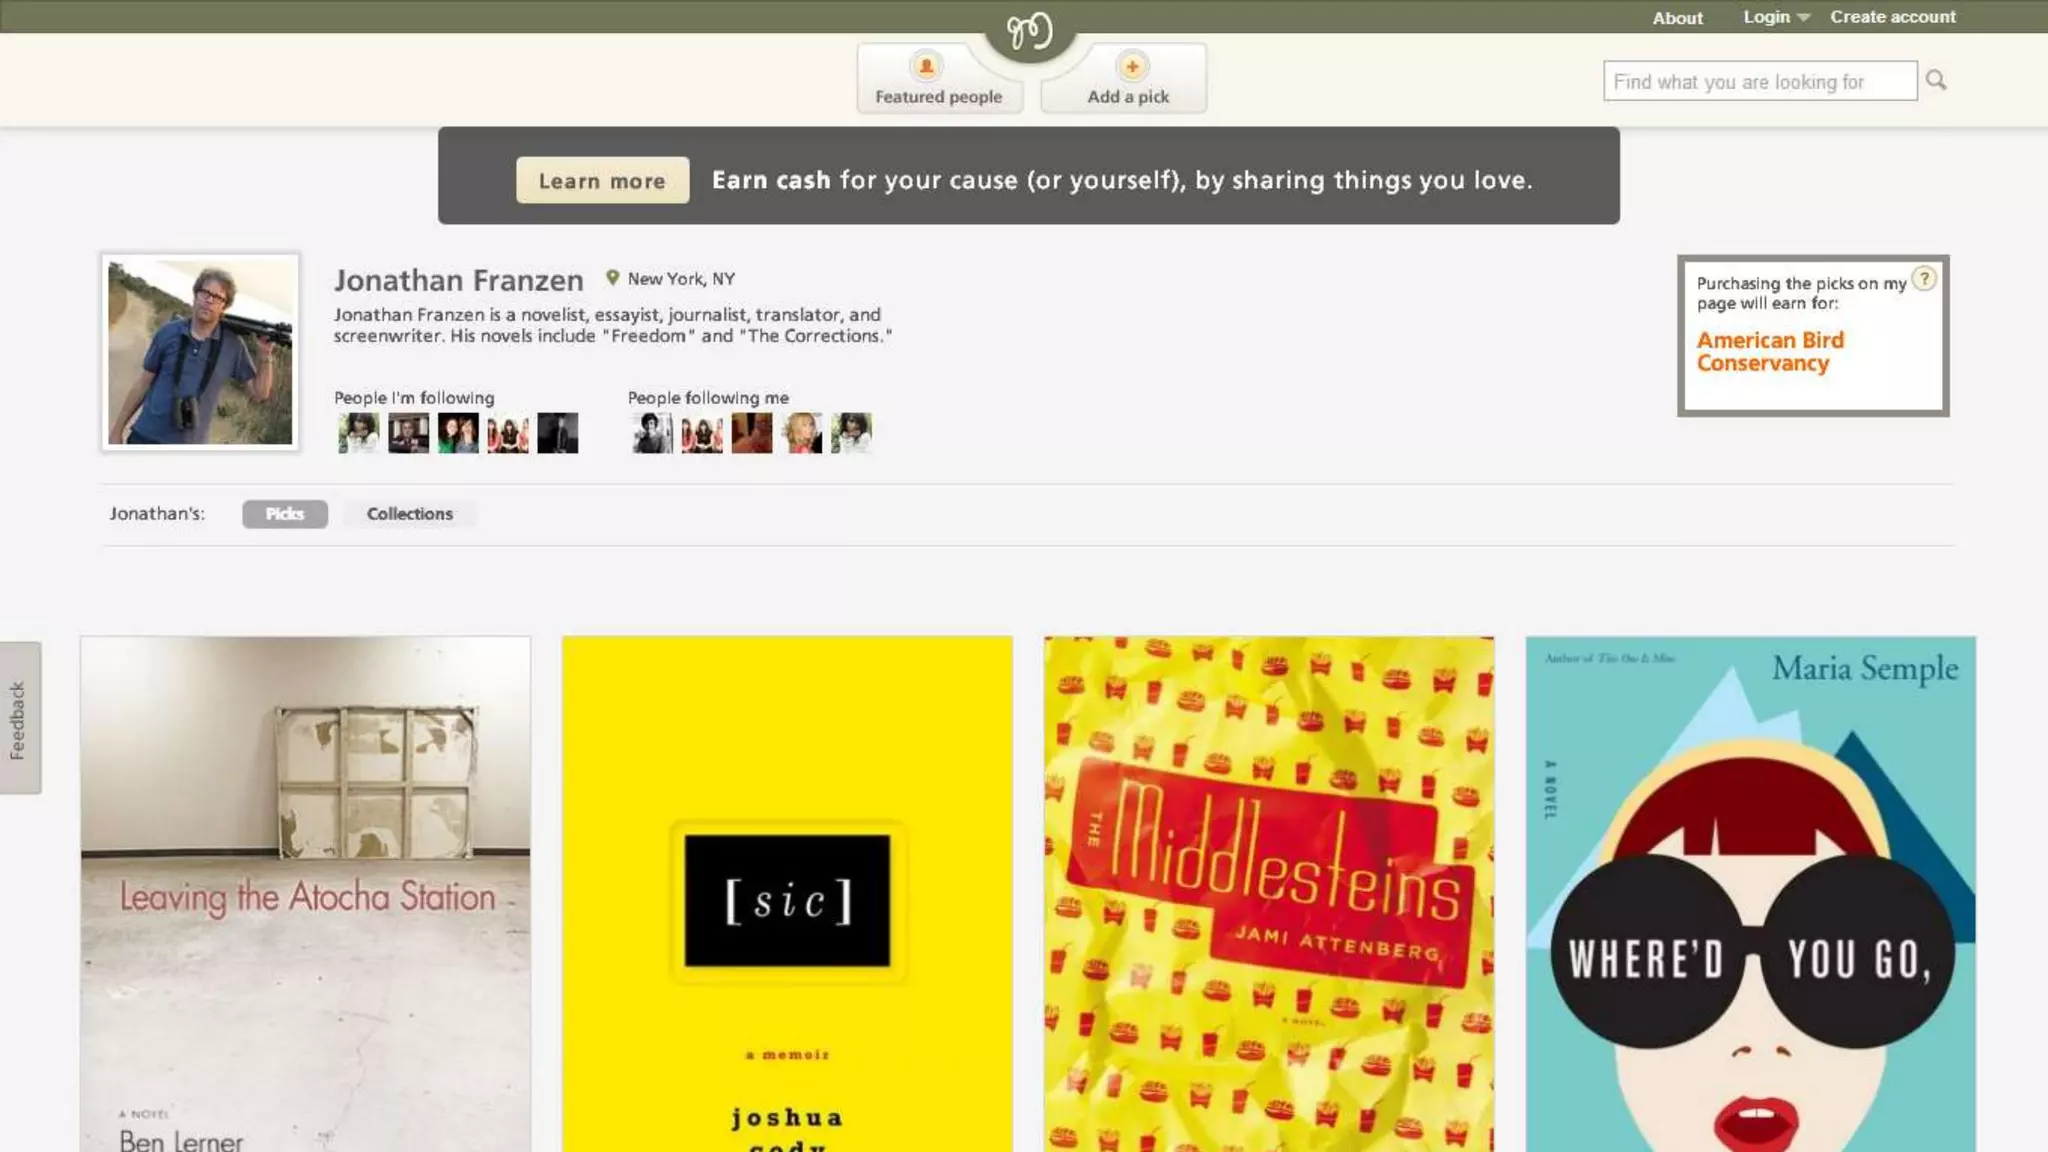Image resolution: width=2048 pixels, height=1152 pixels.
Task: Open the American Bird Conservancy link
Action: tap(1770, 352)
